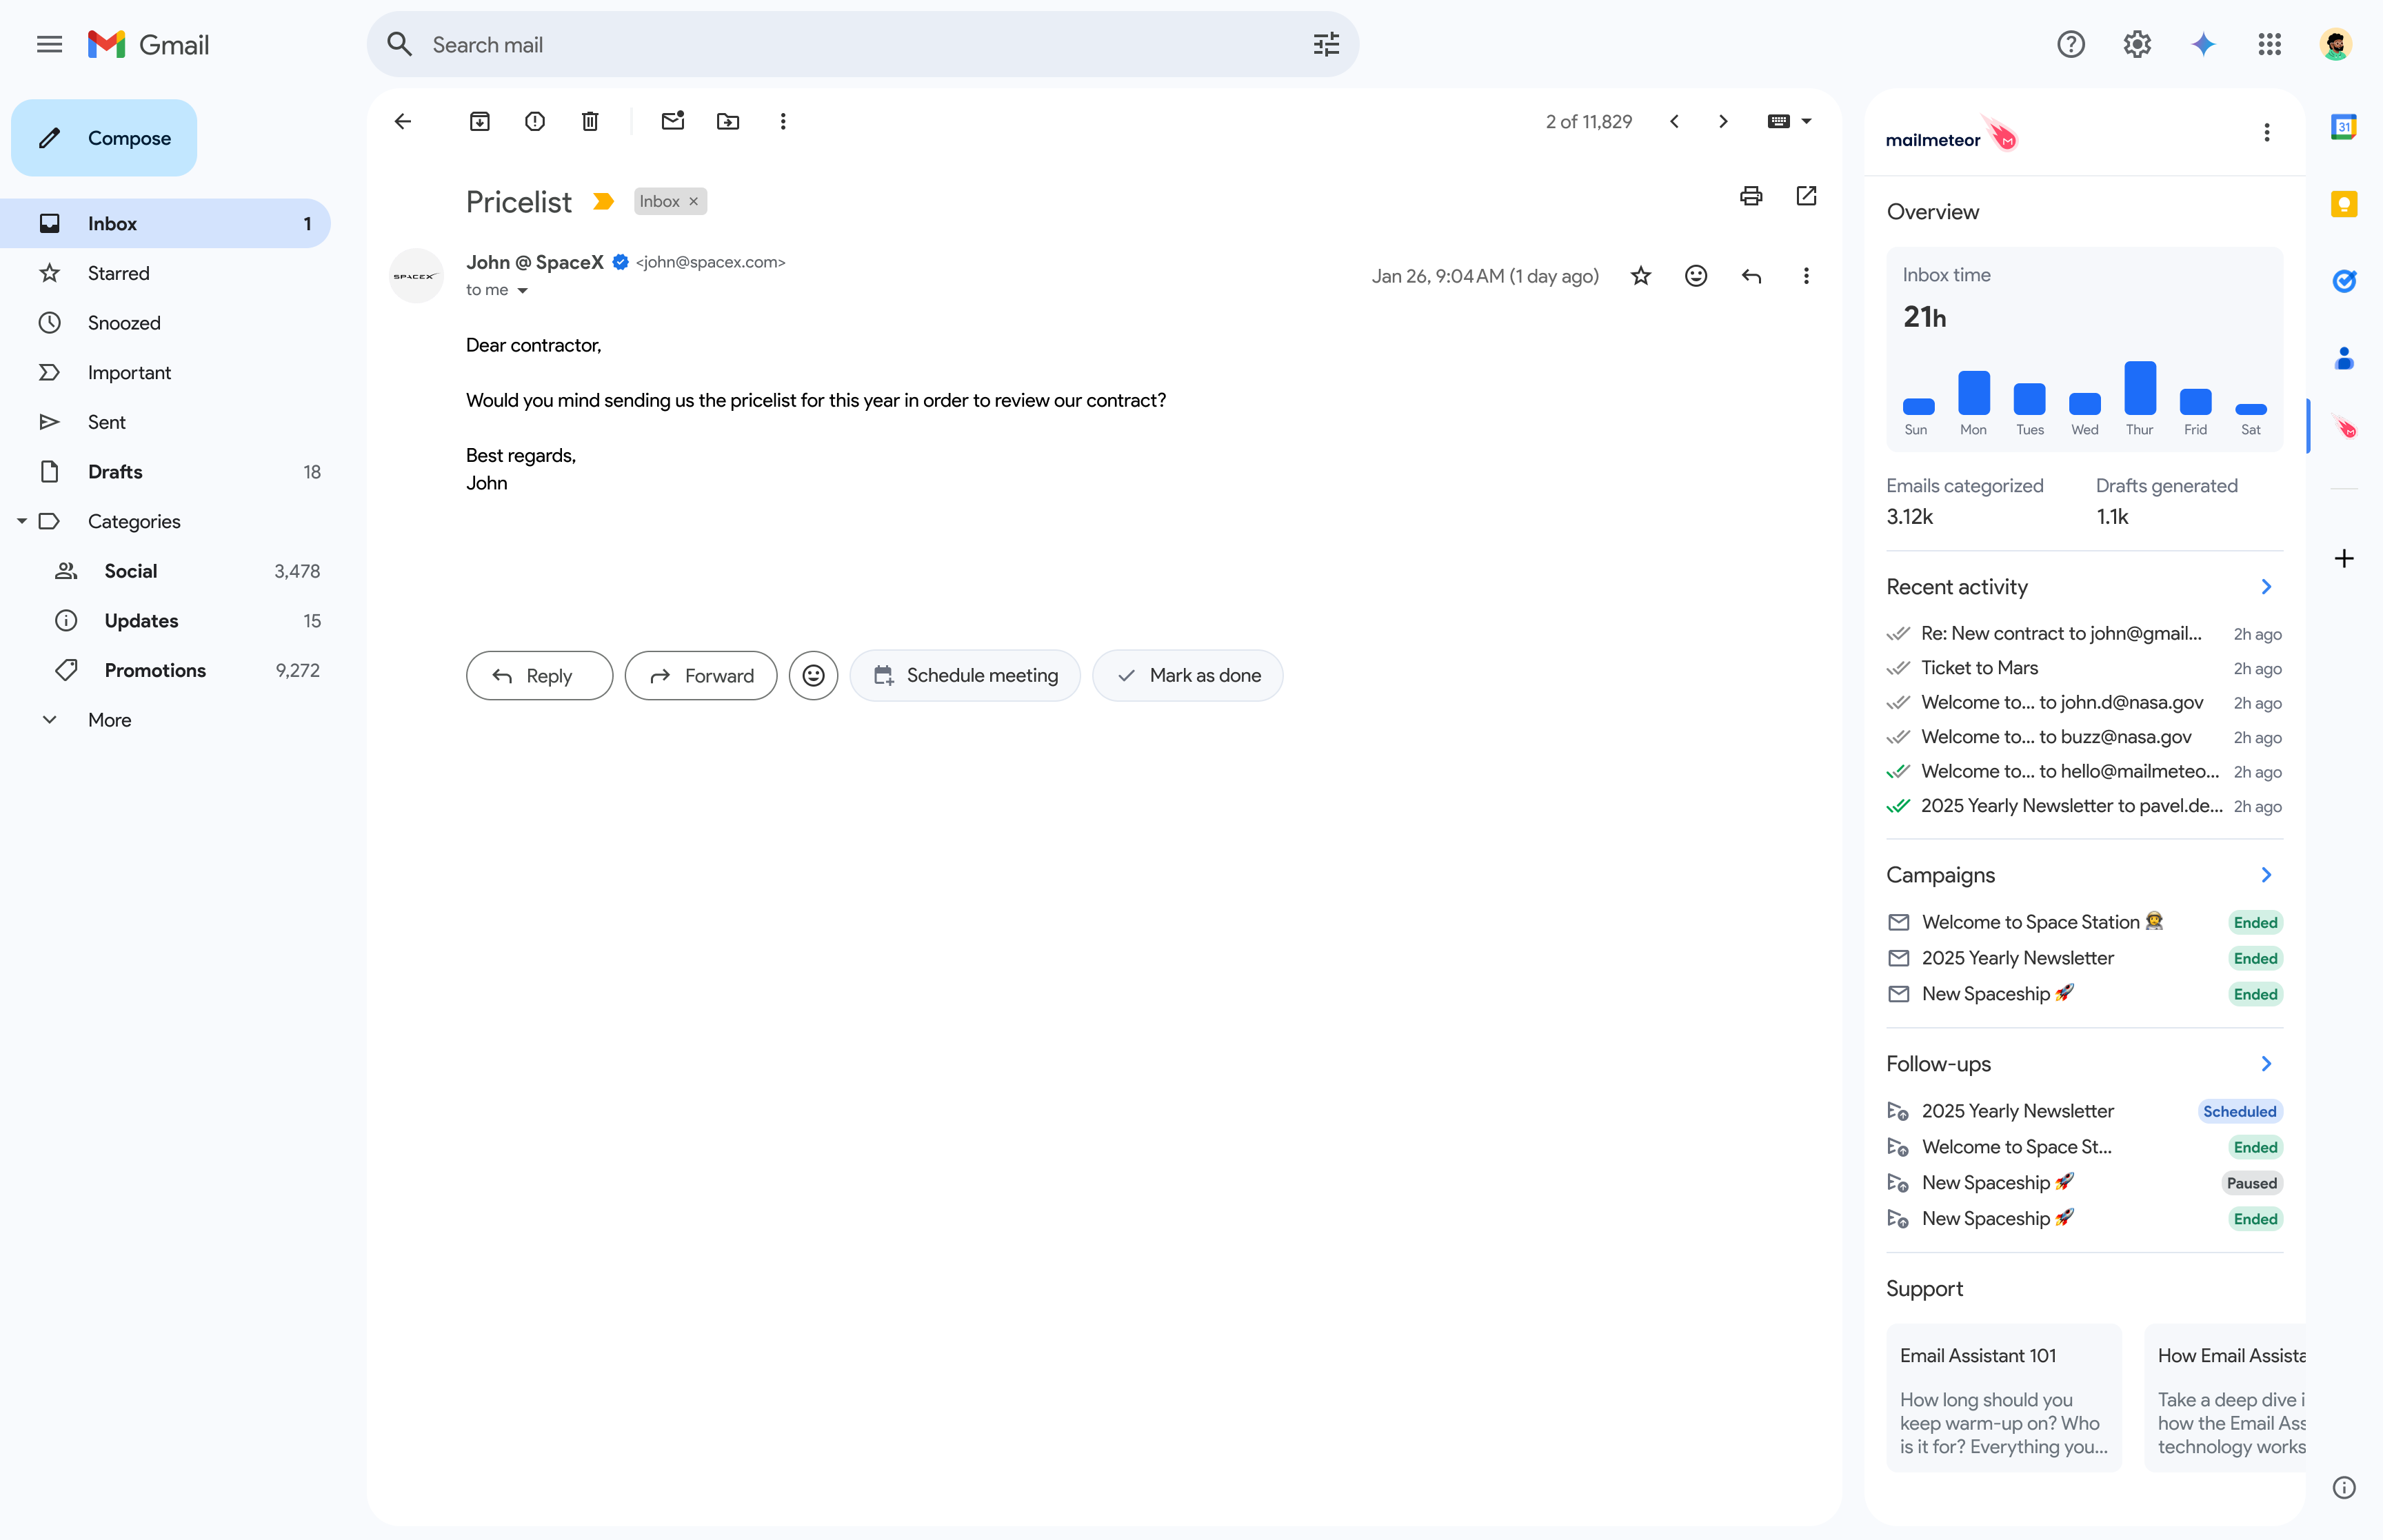Star the email from John @ SpaceX
The width and height of the screenshot is (2383, 1540).
coord(1640,275)
